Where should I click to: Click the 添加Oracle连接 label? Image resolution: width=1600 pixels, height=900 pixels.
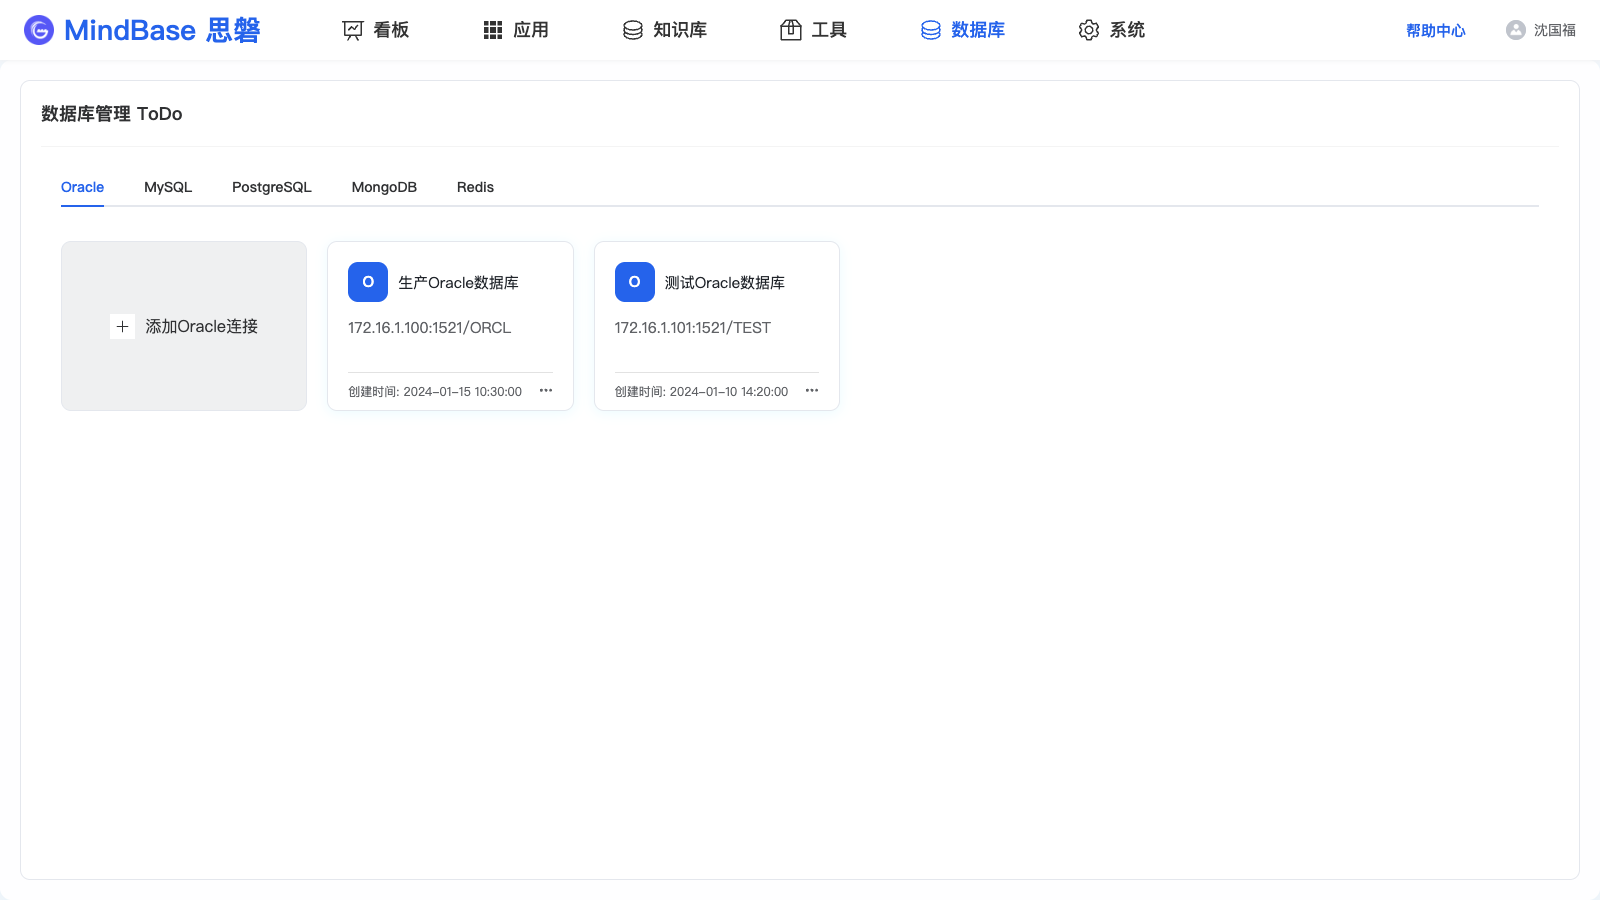[202, 326]
